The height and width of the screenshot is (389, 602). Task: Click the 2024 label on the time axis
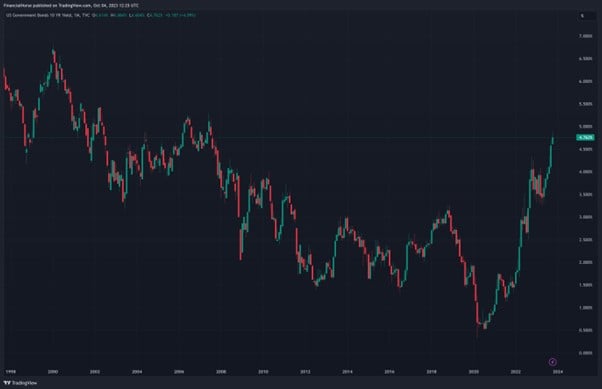click(557, 372)
